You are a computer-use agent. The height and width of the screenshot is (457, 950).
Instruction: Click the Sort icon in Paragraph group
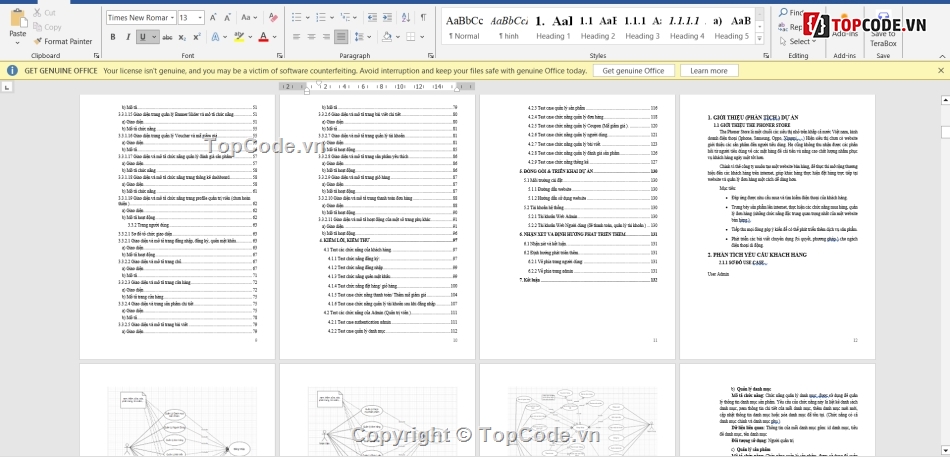click(x=405, y=18)
